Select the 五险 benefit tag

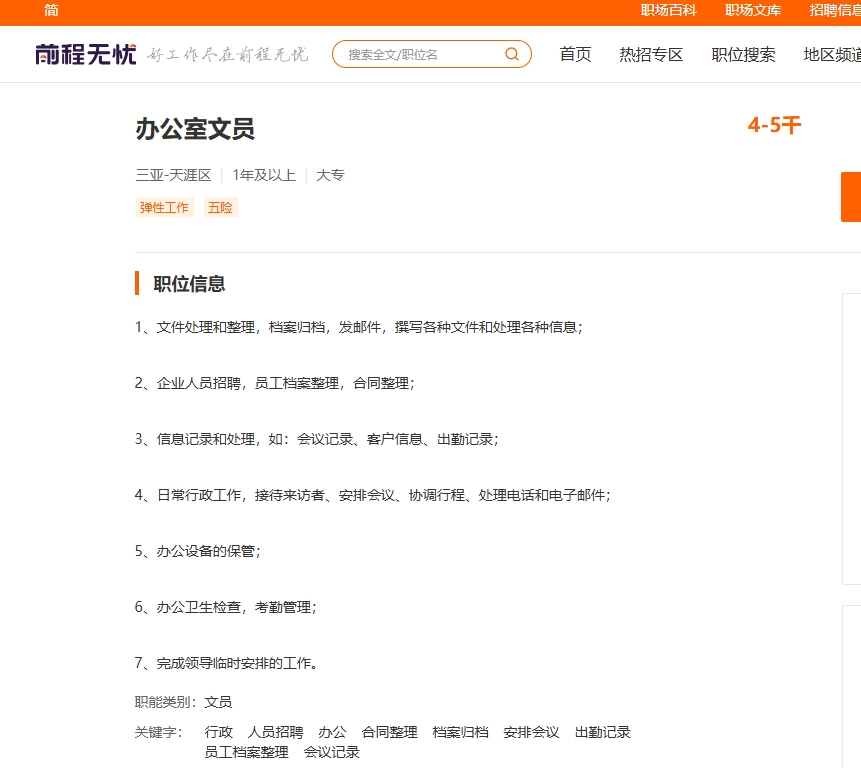(x=220, y=207)
